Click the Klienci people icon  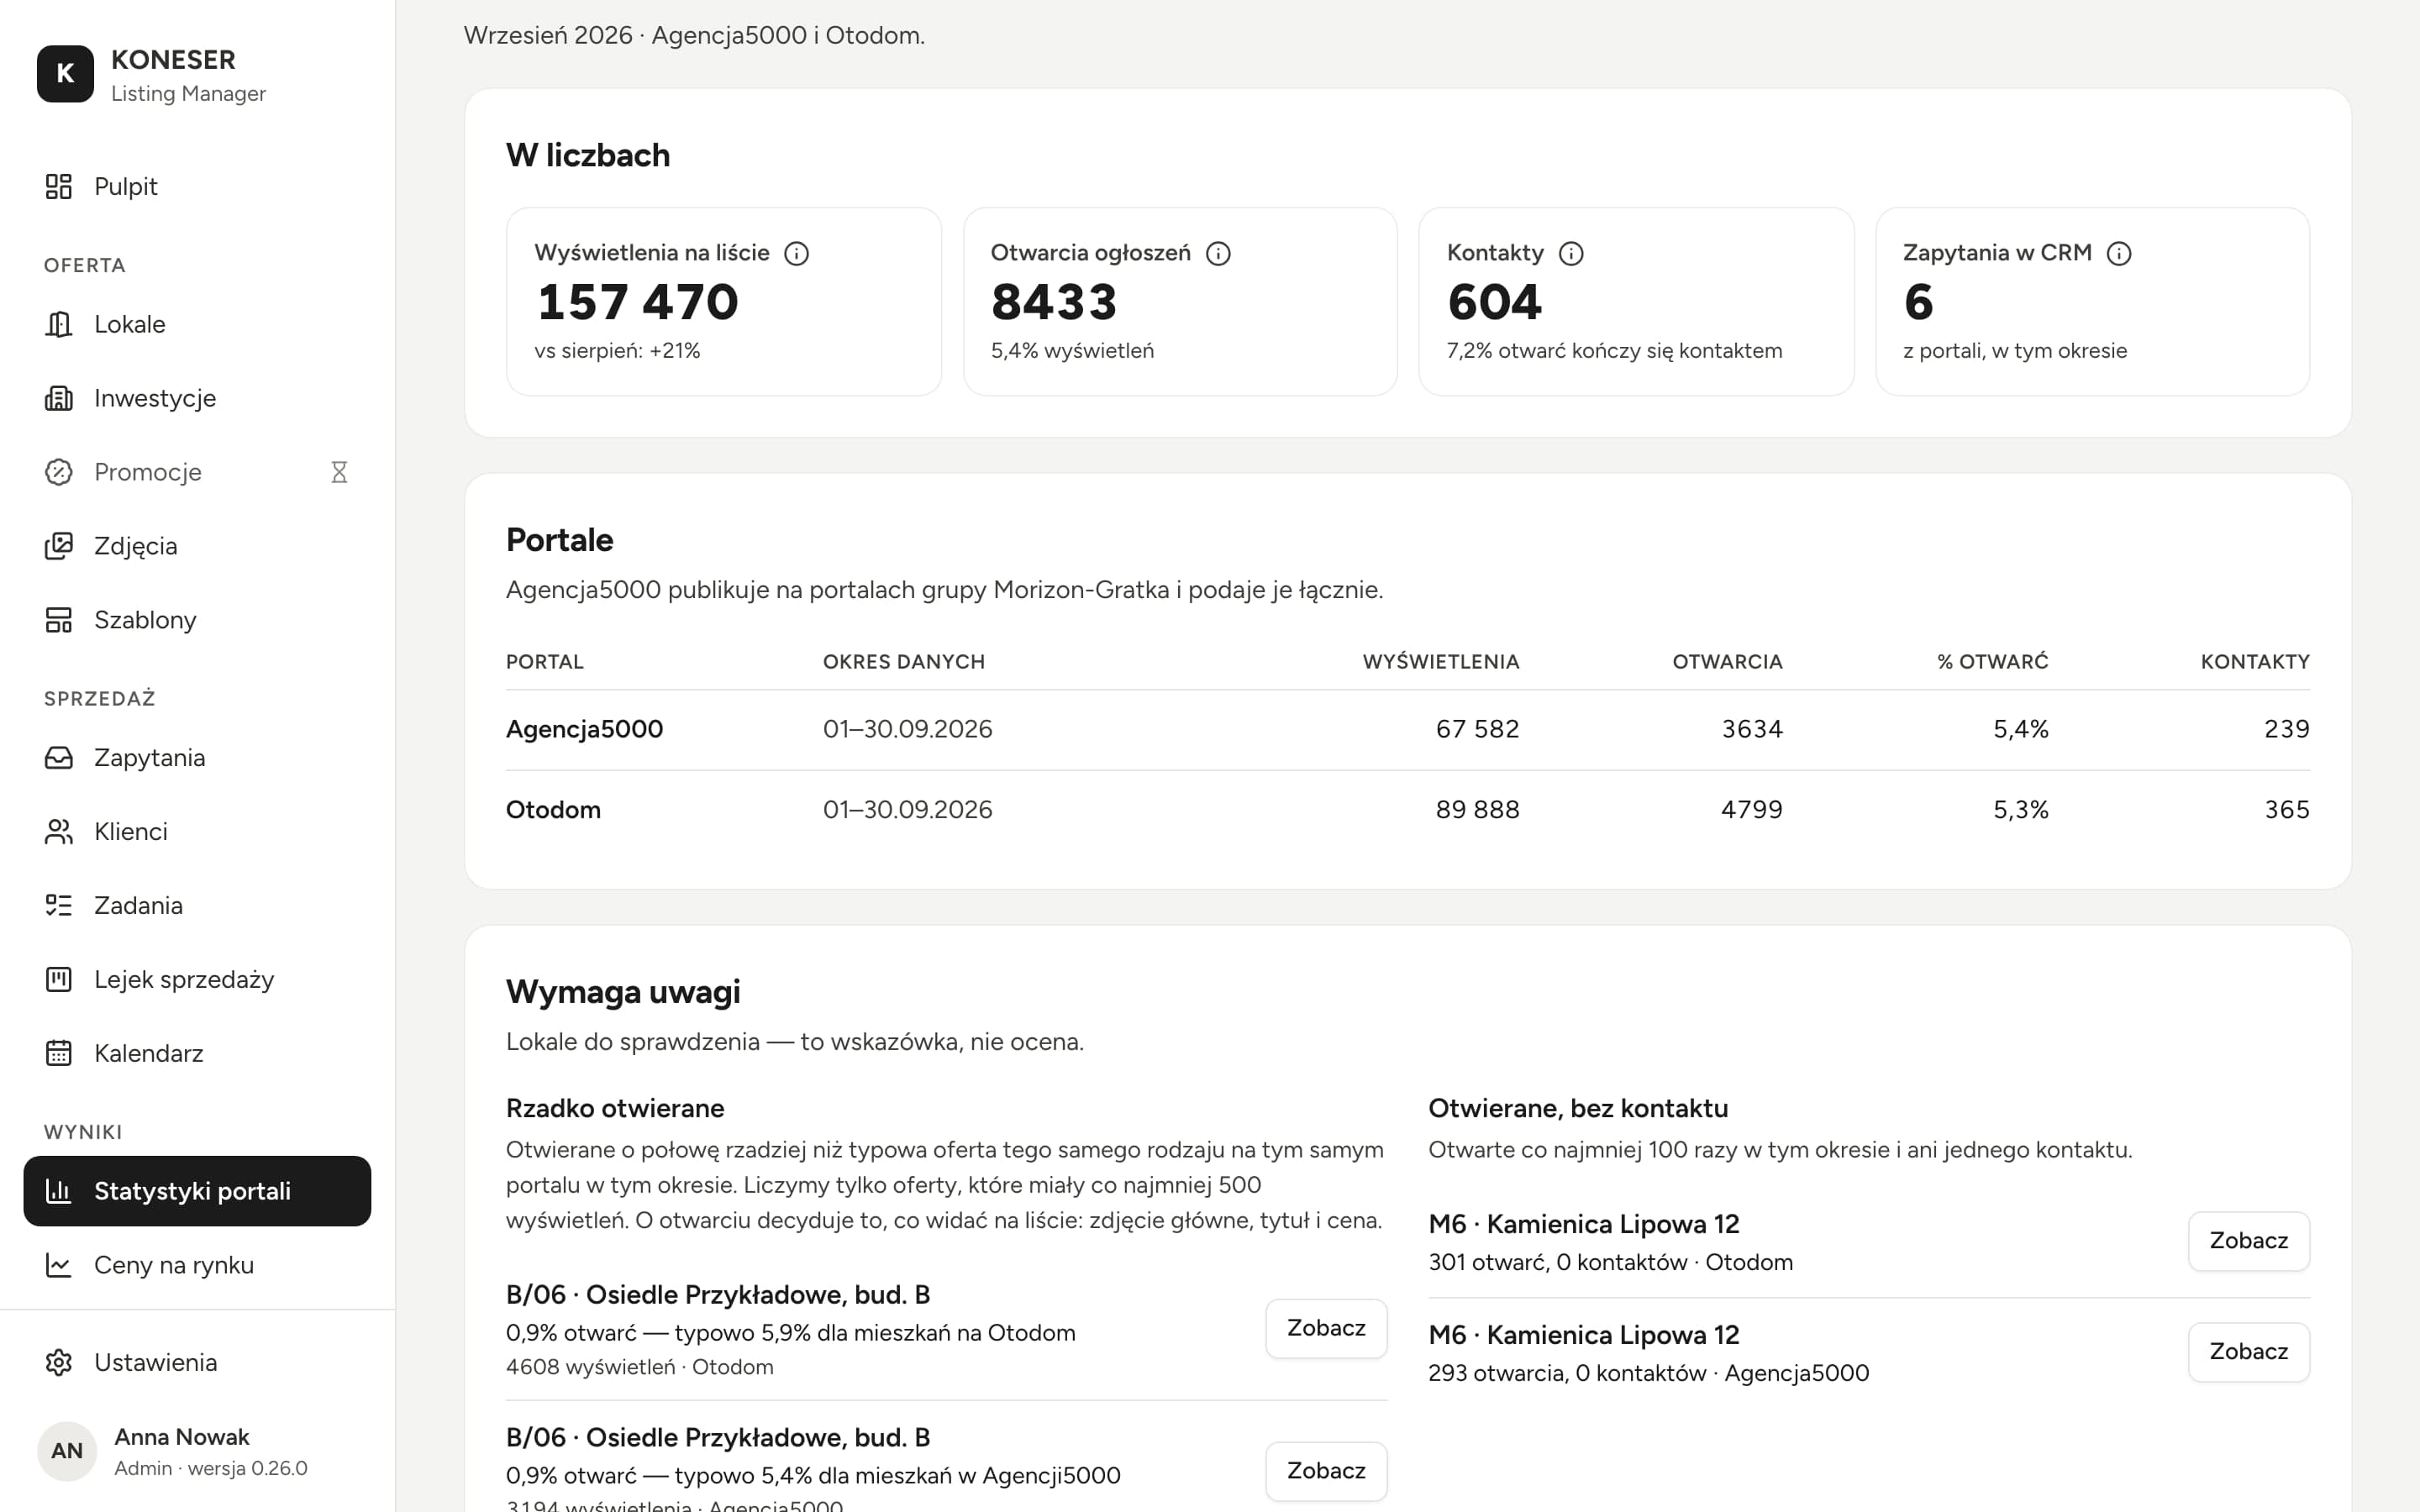coord(59,832)
